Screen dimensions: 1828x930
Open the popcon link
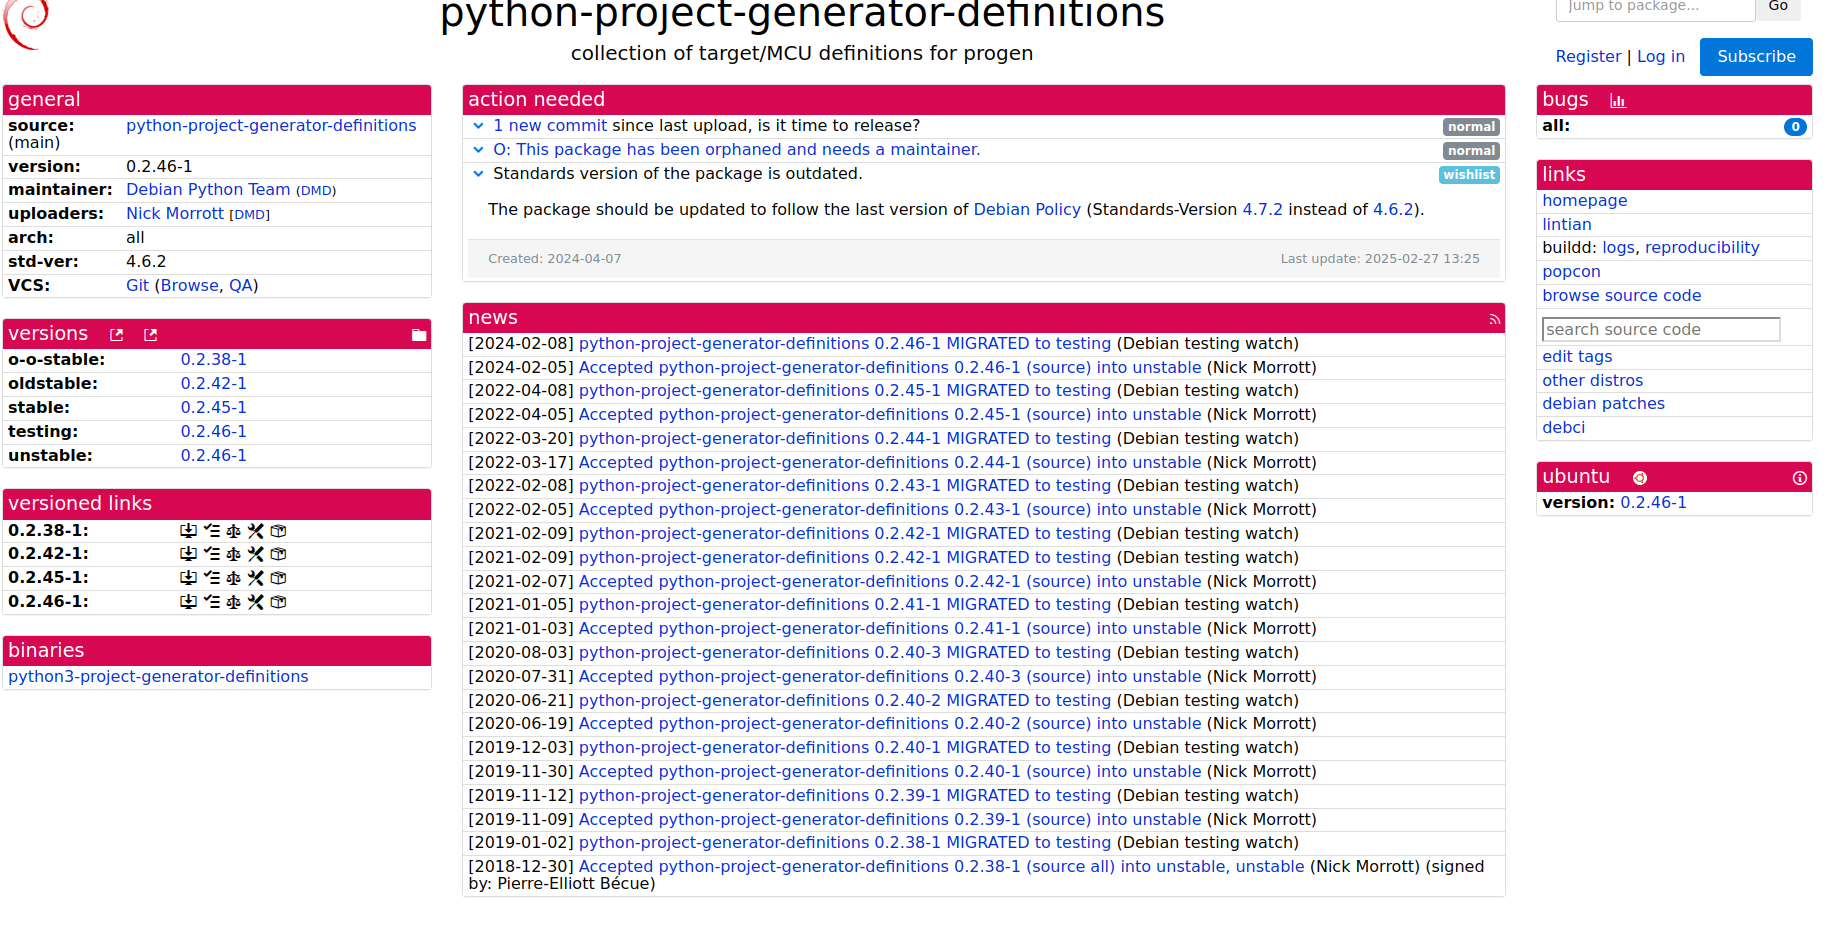point(1571,272)
